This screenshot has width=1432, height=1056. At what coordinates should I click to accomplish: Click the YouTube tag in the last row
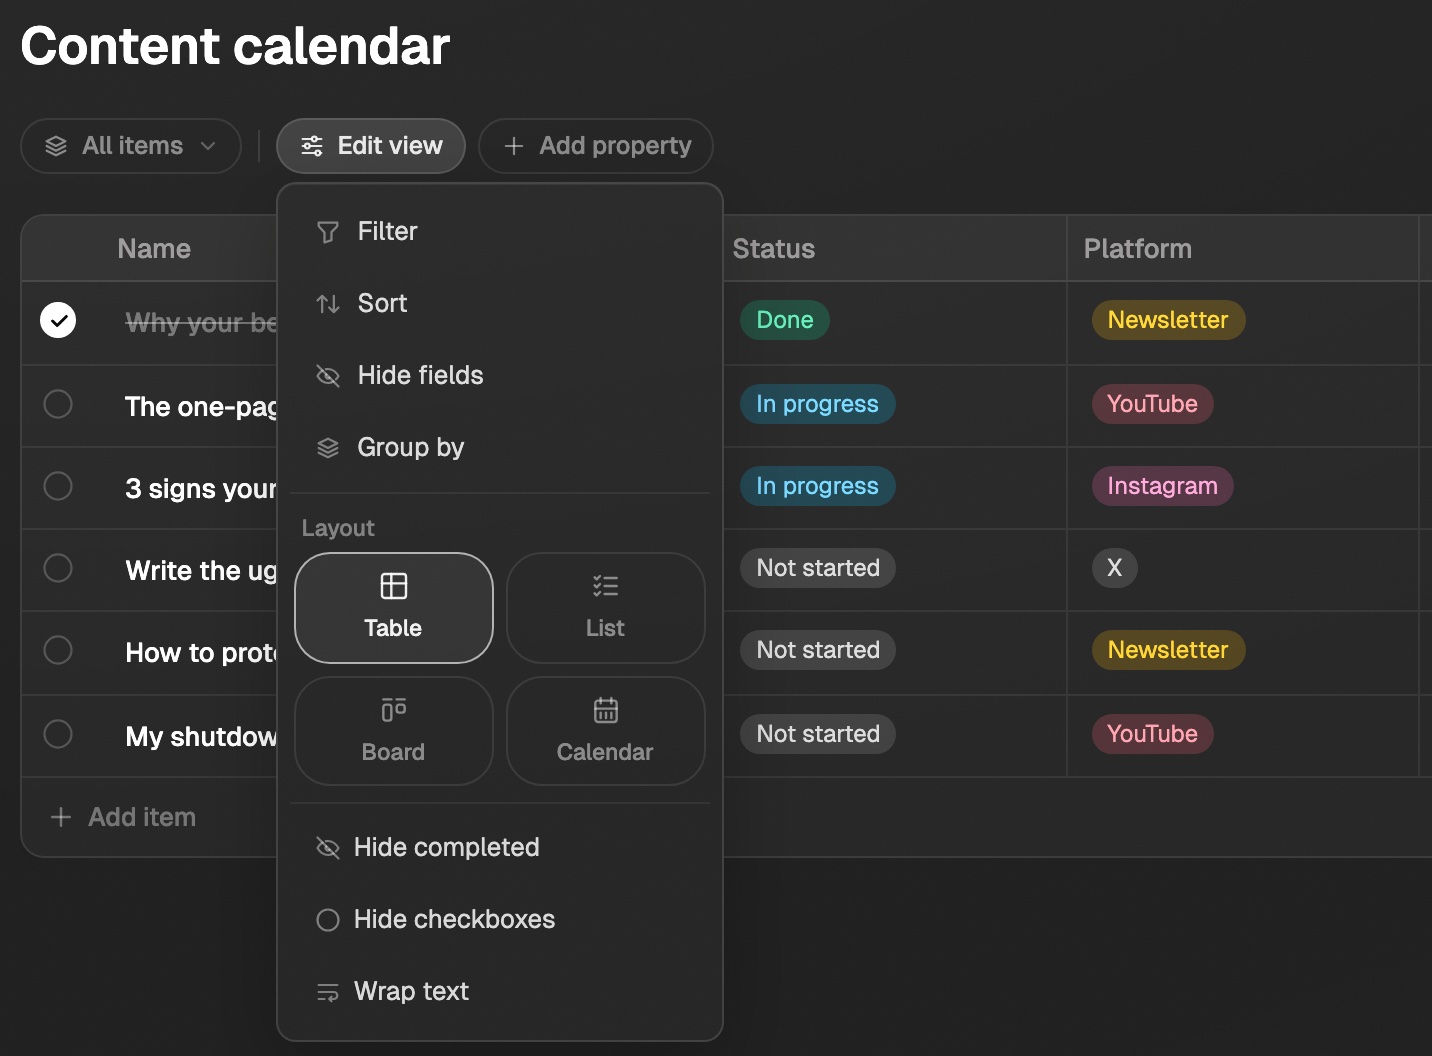1152,734
